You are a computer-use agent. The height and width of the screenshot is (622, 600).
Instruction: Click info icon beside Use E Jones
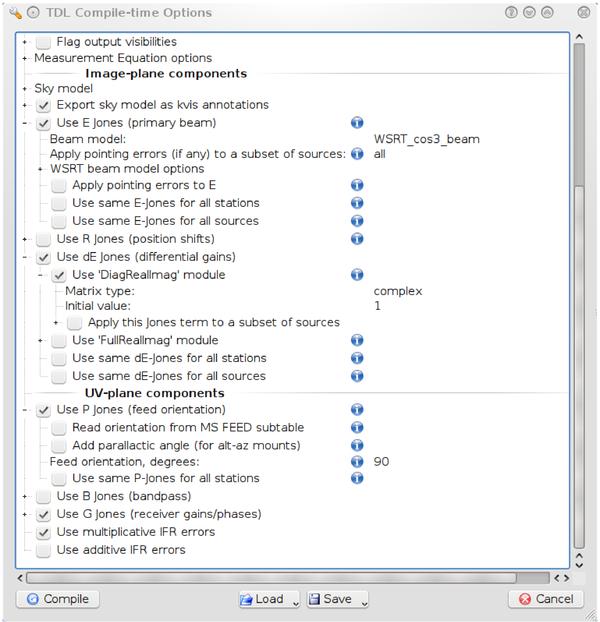pyautogui.click(x=356, y=123)
